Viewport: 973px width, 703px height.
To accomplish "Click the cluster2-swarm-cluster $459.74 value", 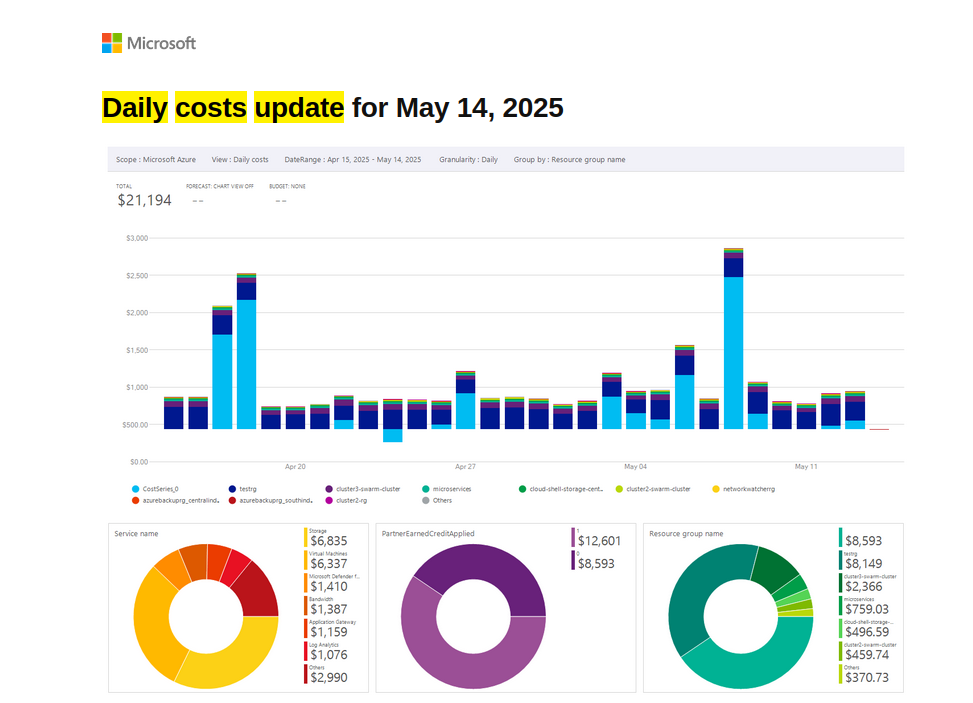I will (x=867, y=655).
